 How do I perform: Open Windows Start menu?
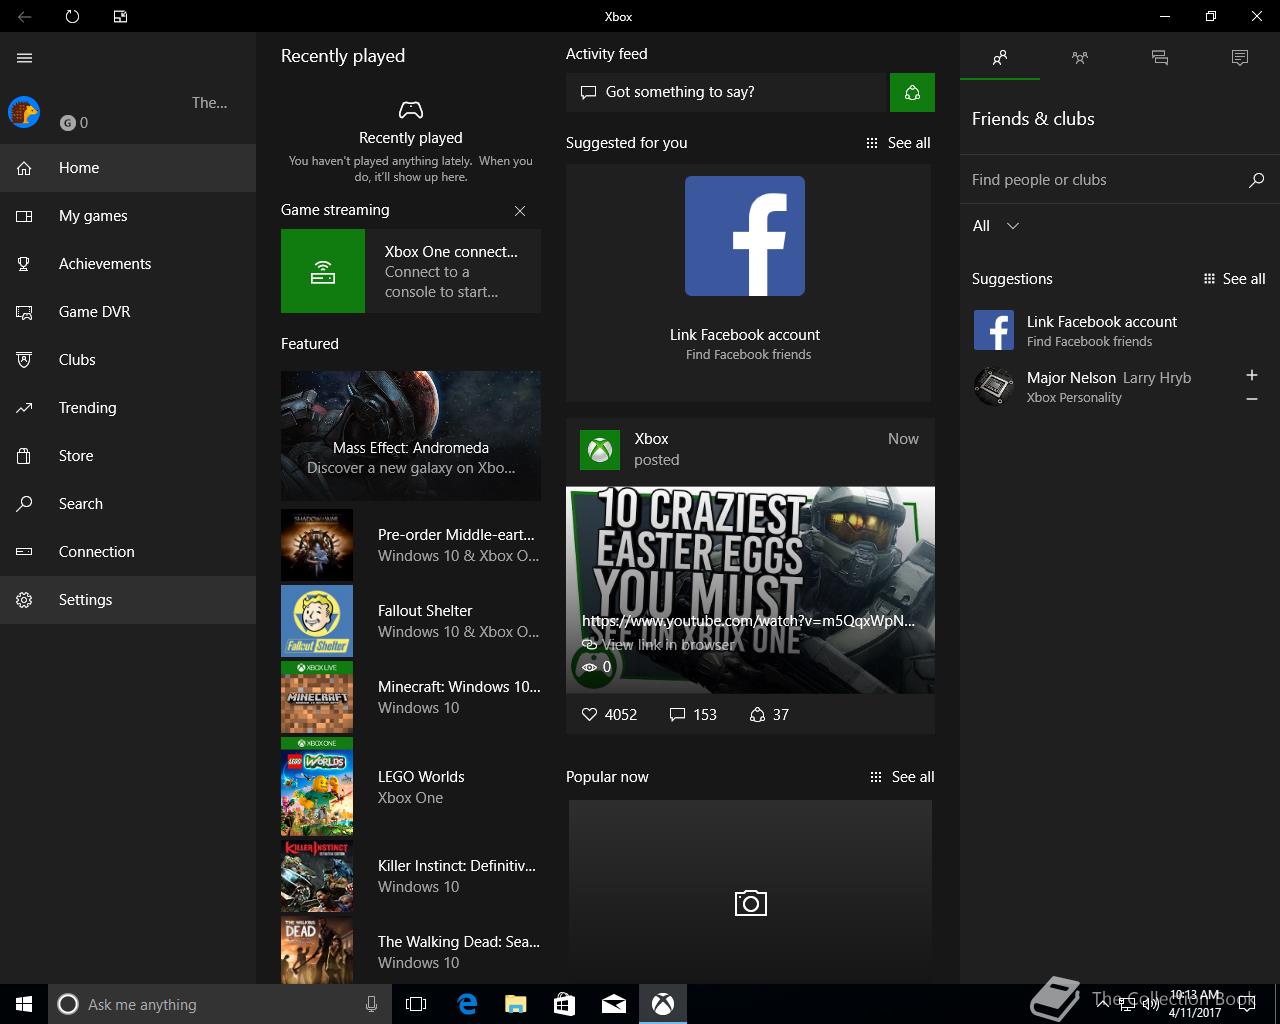click(24, 1004)
